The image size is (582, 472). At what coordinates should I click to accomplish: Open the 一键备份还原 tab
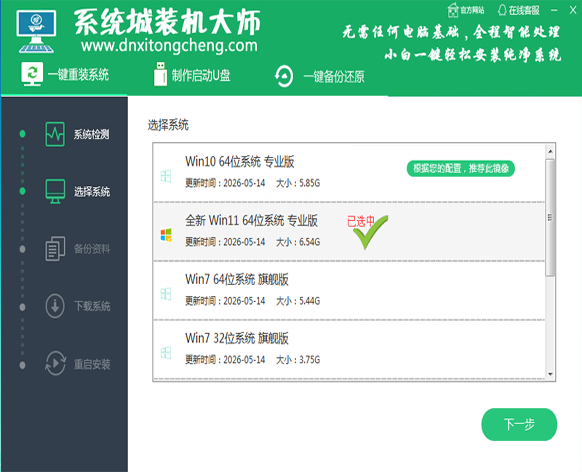320,76
